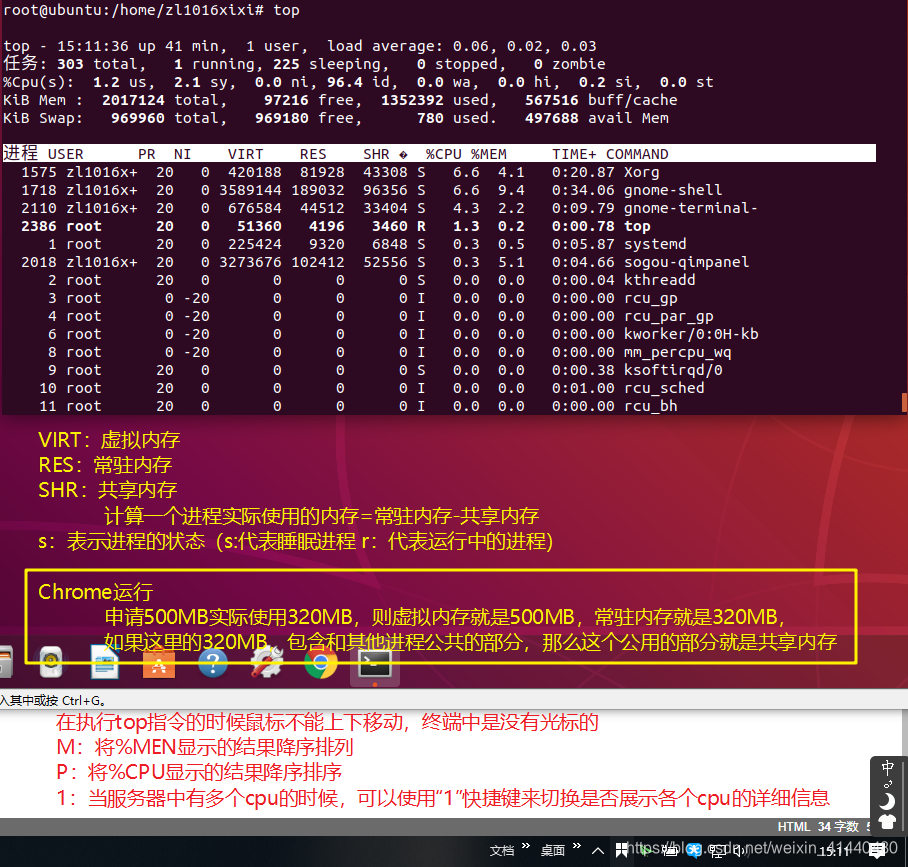This screenshot has width=908, height=867.
Task: Click the ksoftirqd/0 process row
Action: click(439, 370)
